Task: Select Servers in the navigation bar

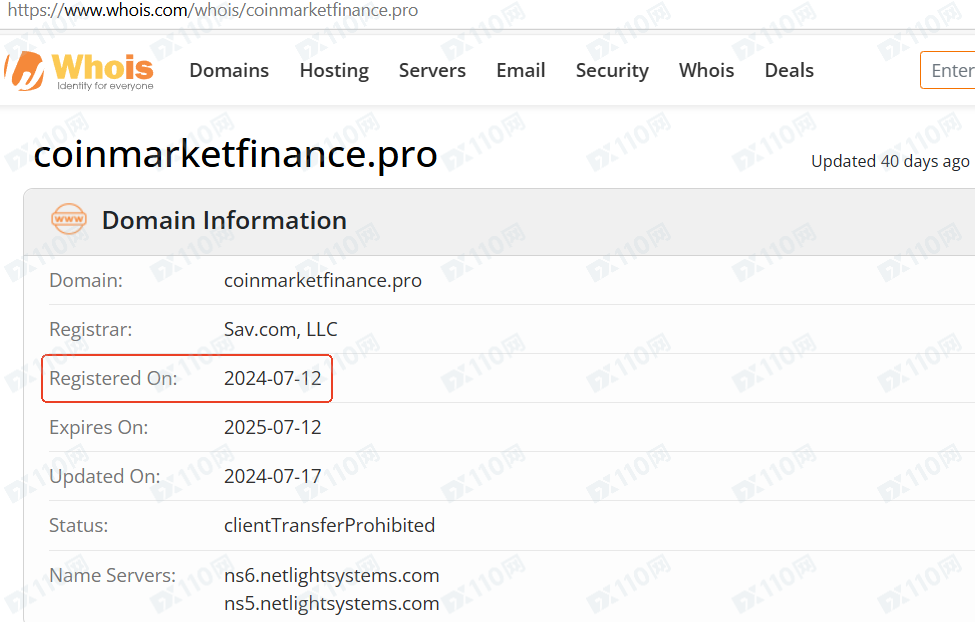Action: (432, 70)
